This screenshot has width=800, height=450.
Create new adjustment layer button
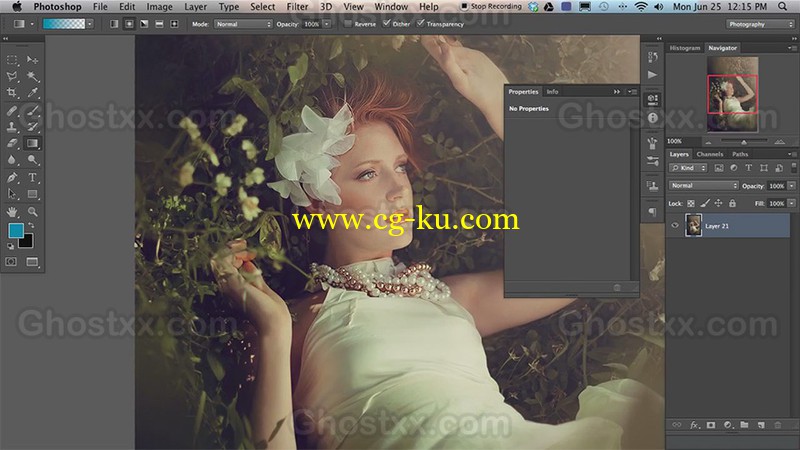(728, 424)
